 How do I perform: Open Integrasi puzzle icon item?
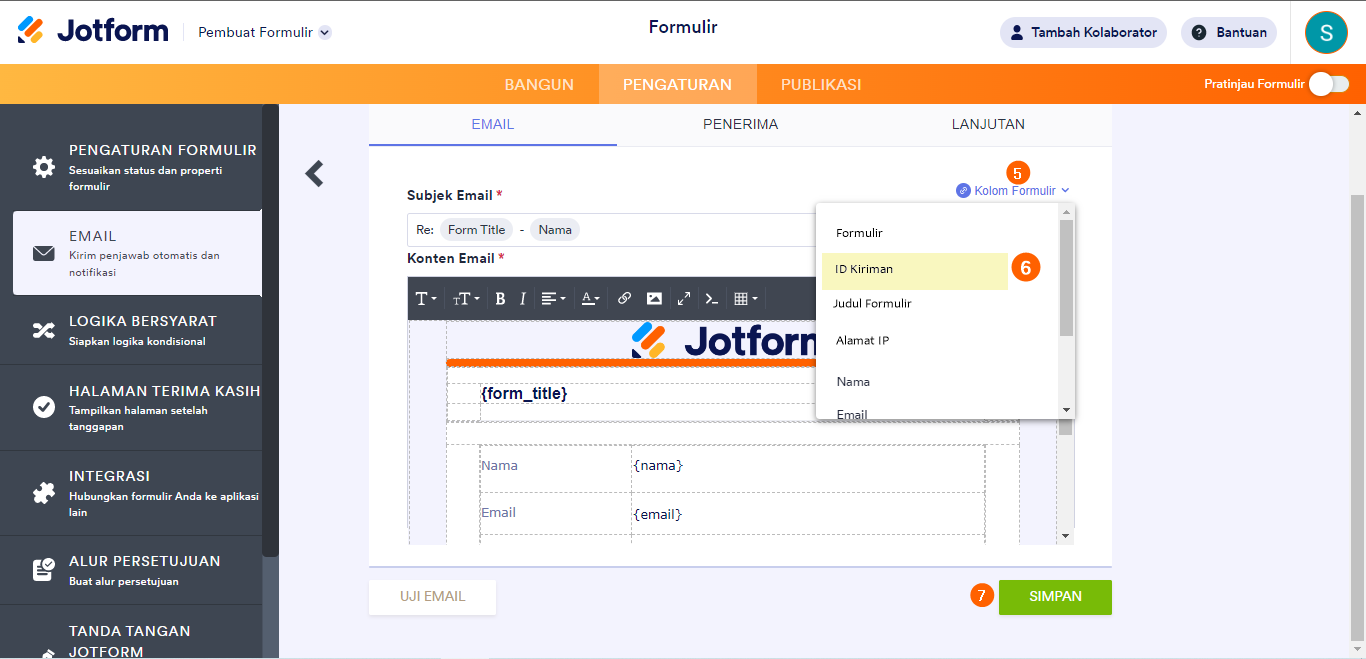click(x=131, y=493)
